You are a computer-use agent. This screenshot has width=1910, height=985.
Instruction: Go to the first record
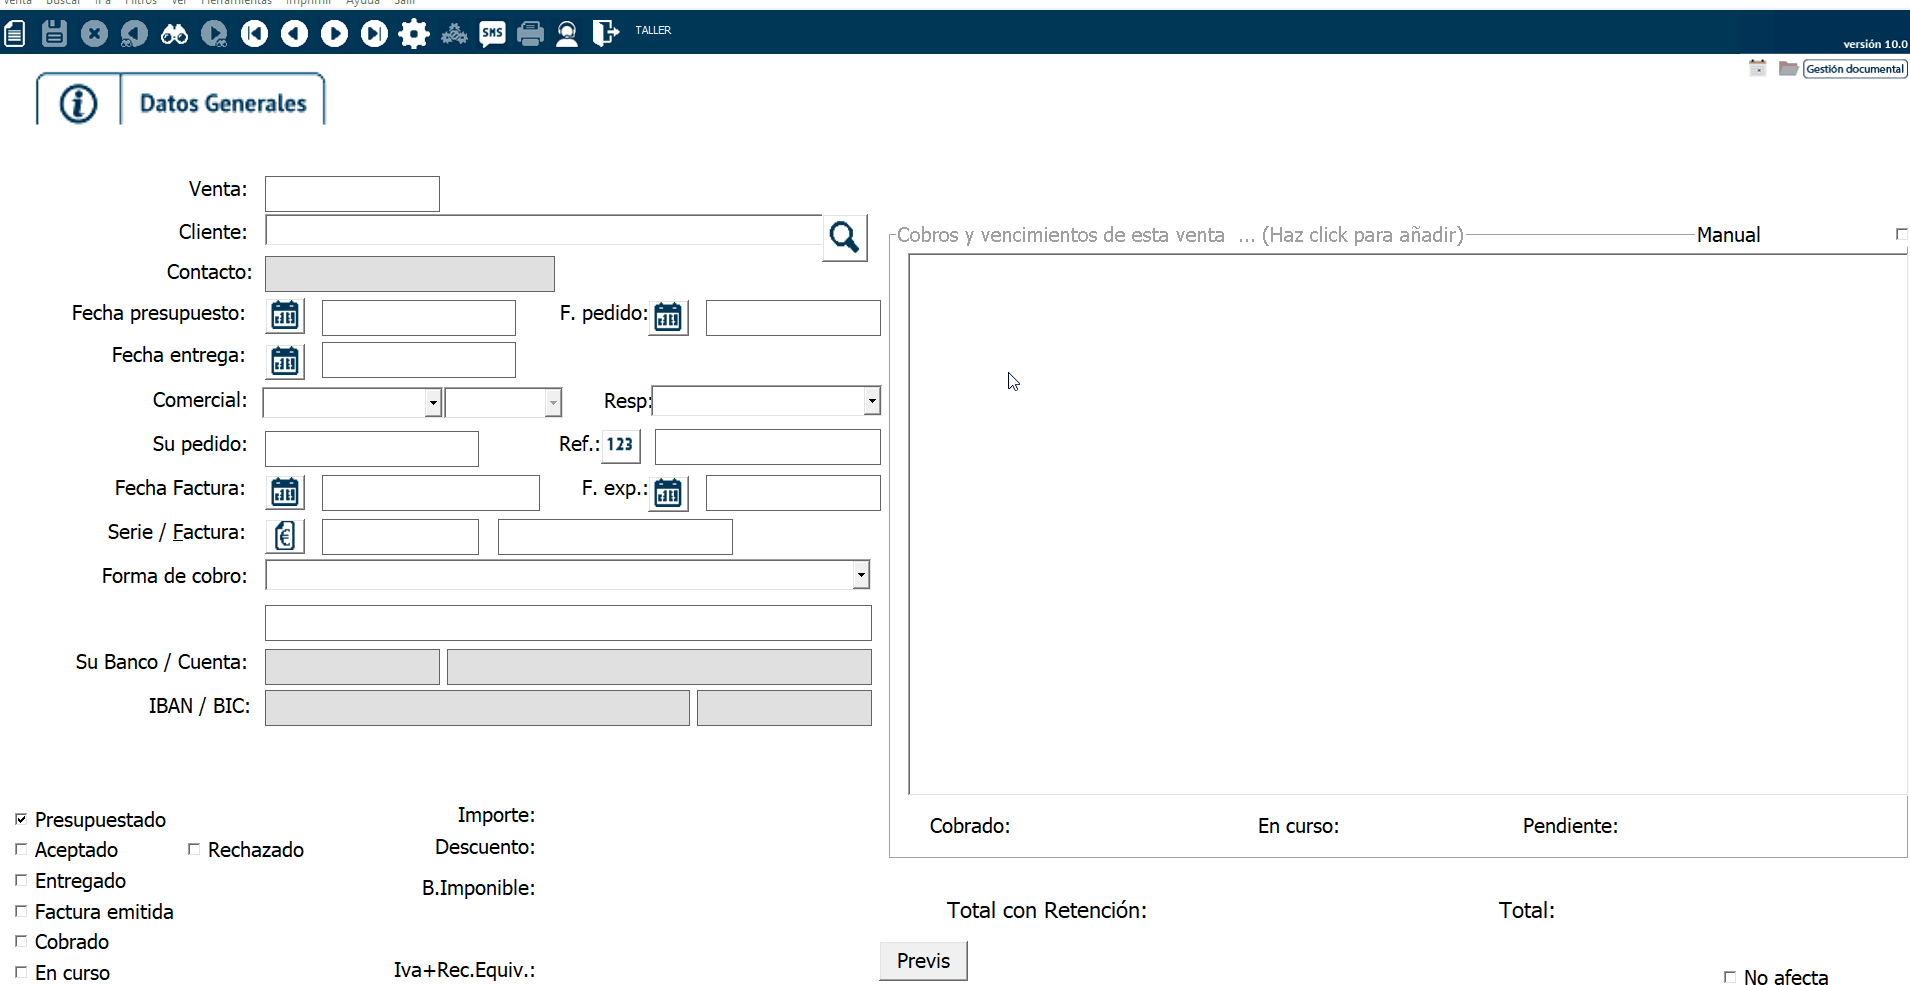coord(254,34)
